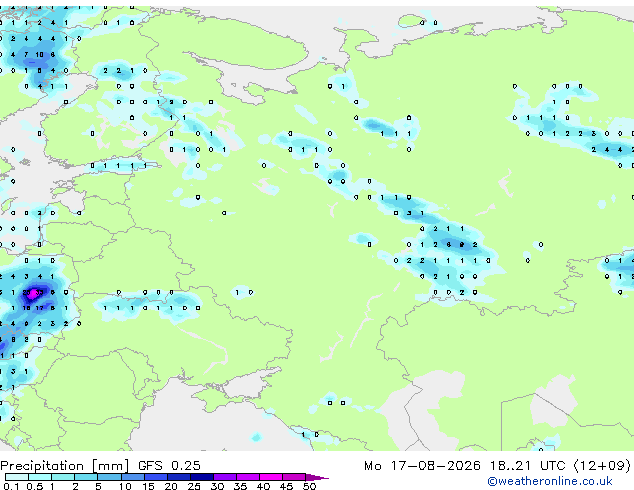Click the '(12+09)' forecast run label

point(602,465)
